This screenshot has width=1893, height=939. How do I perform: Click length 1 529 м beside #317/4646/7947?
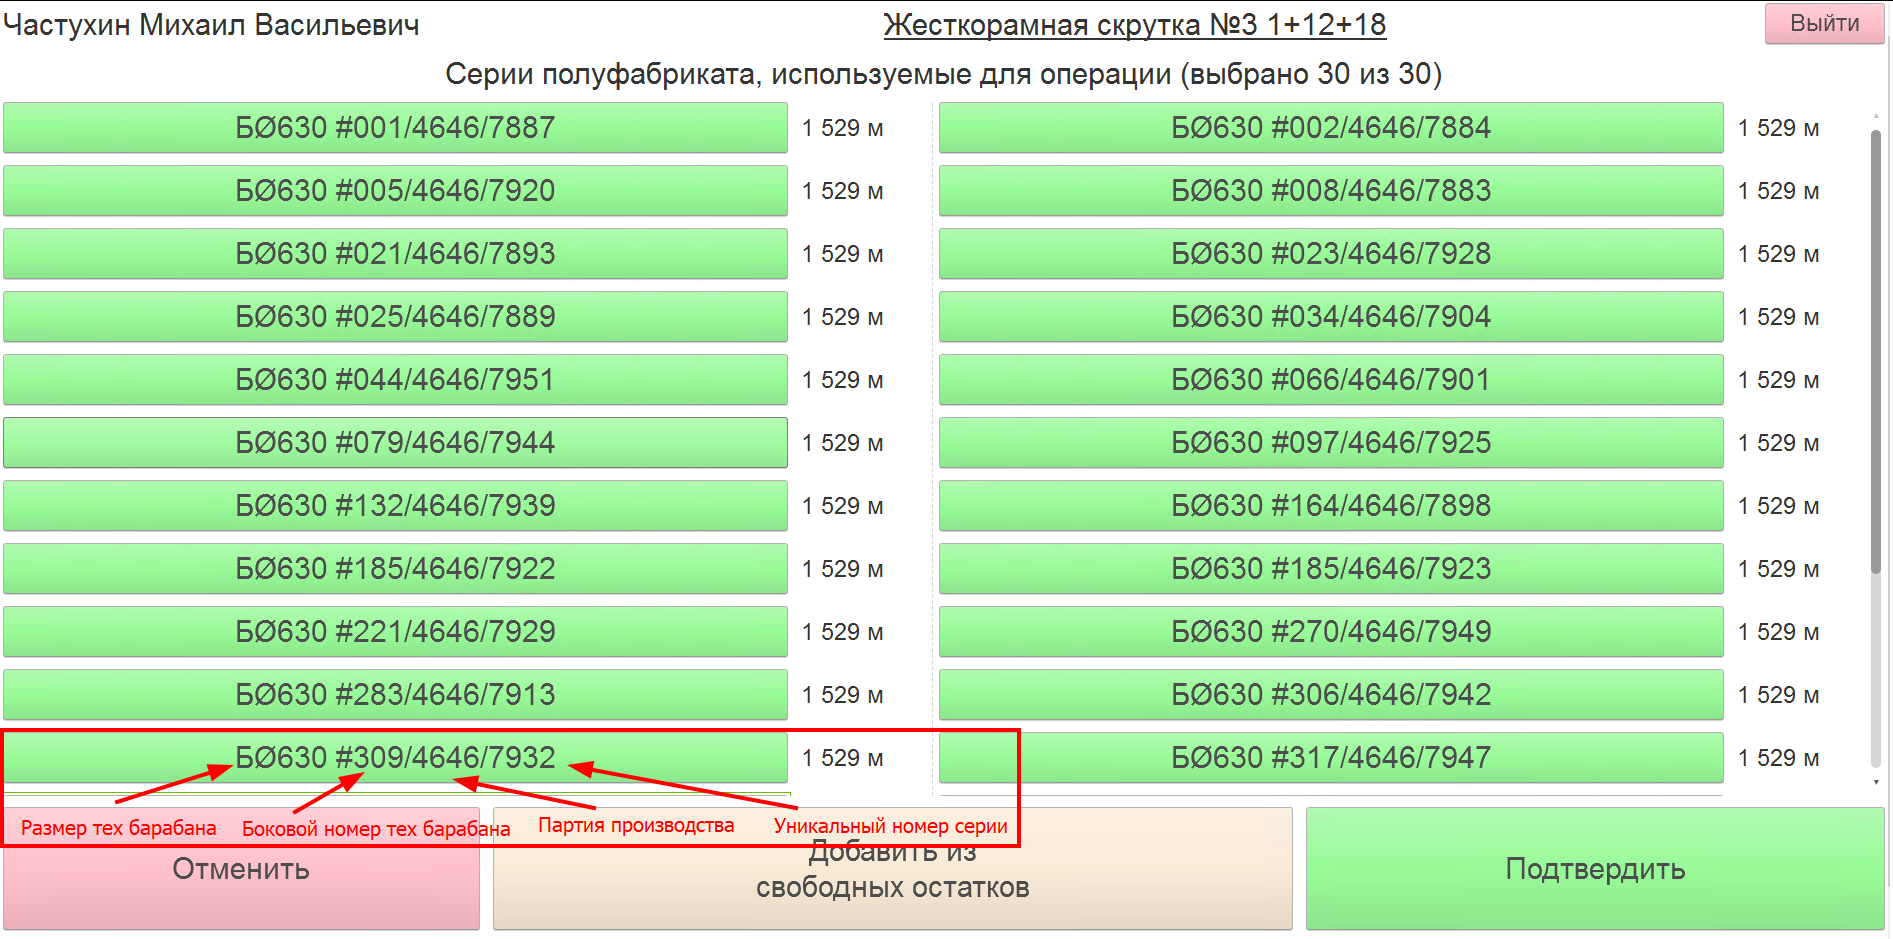pos(1778,758)
